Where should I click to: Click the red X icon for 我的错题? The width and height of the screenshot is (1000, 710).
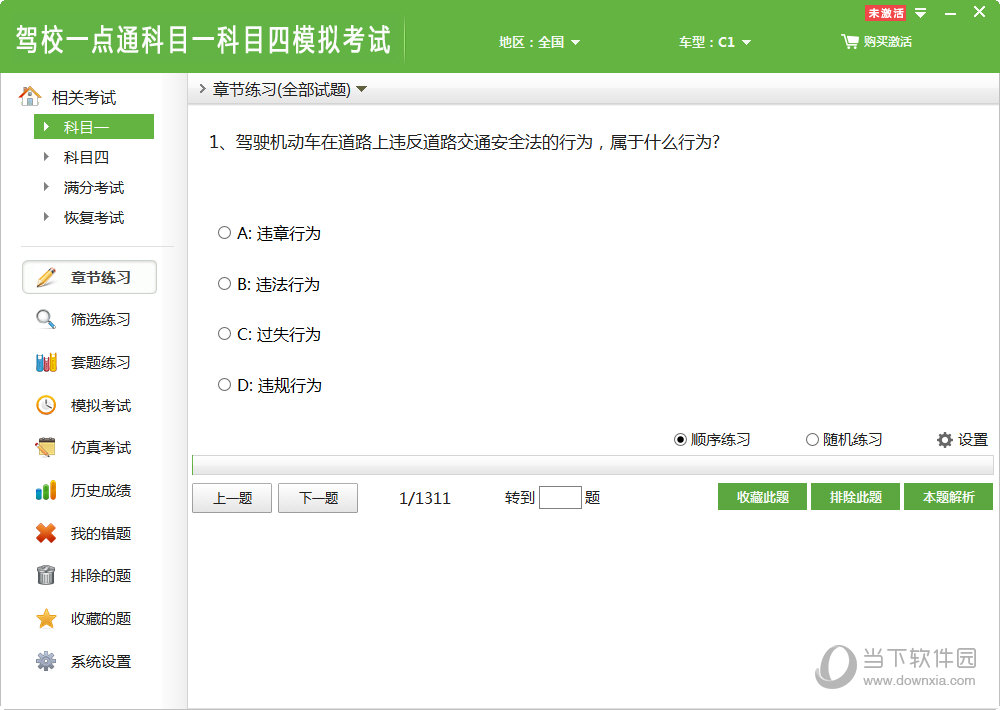pos(46,533)
